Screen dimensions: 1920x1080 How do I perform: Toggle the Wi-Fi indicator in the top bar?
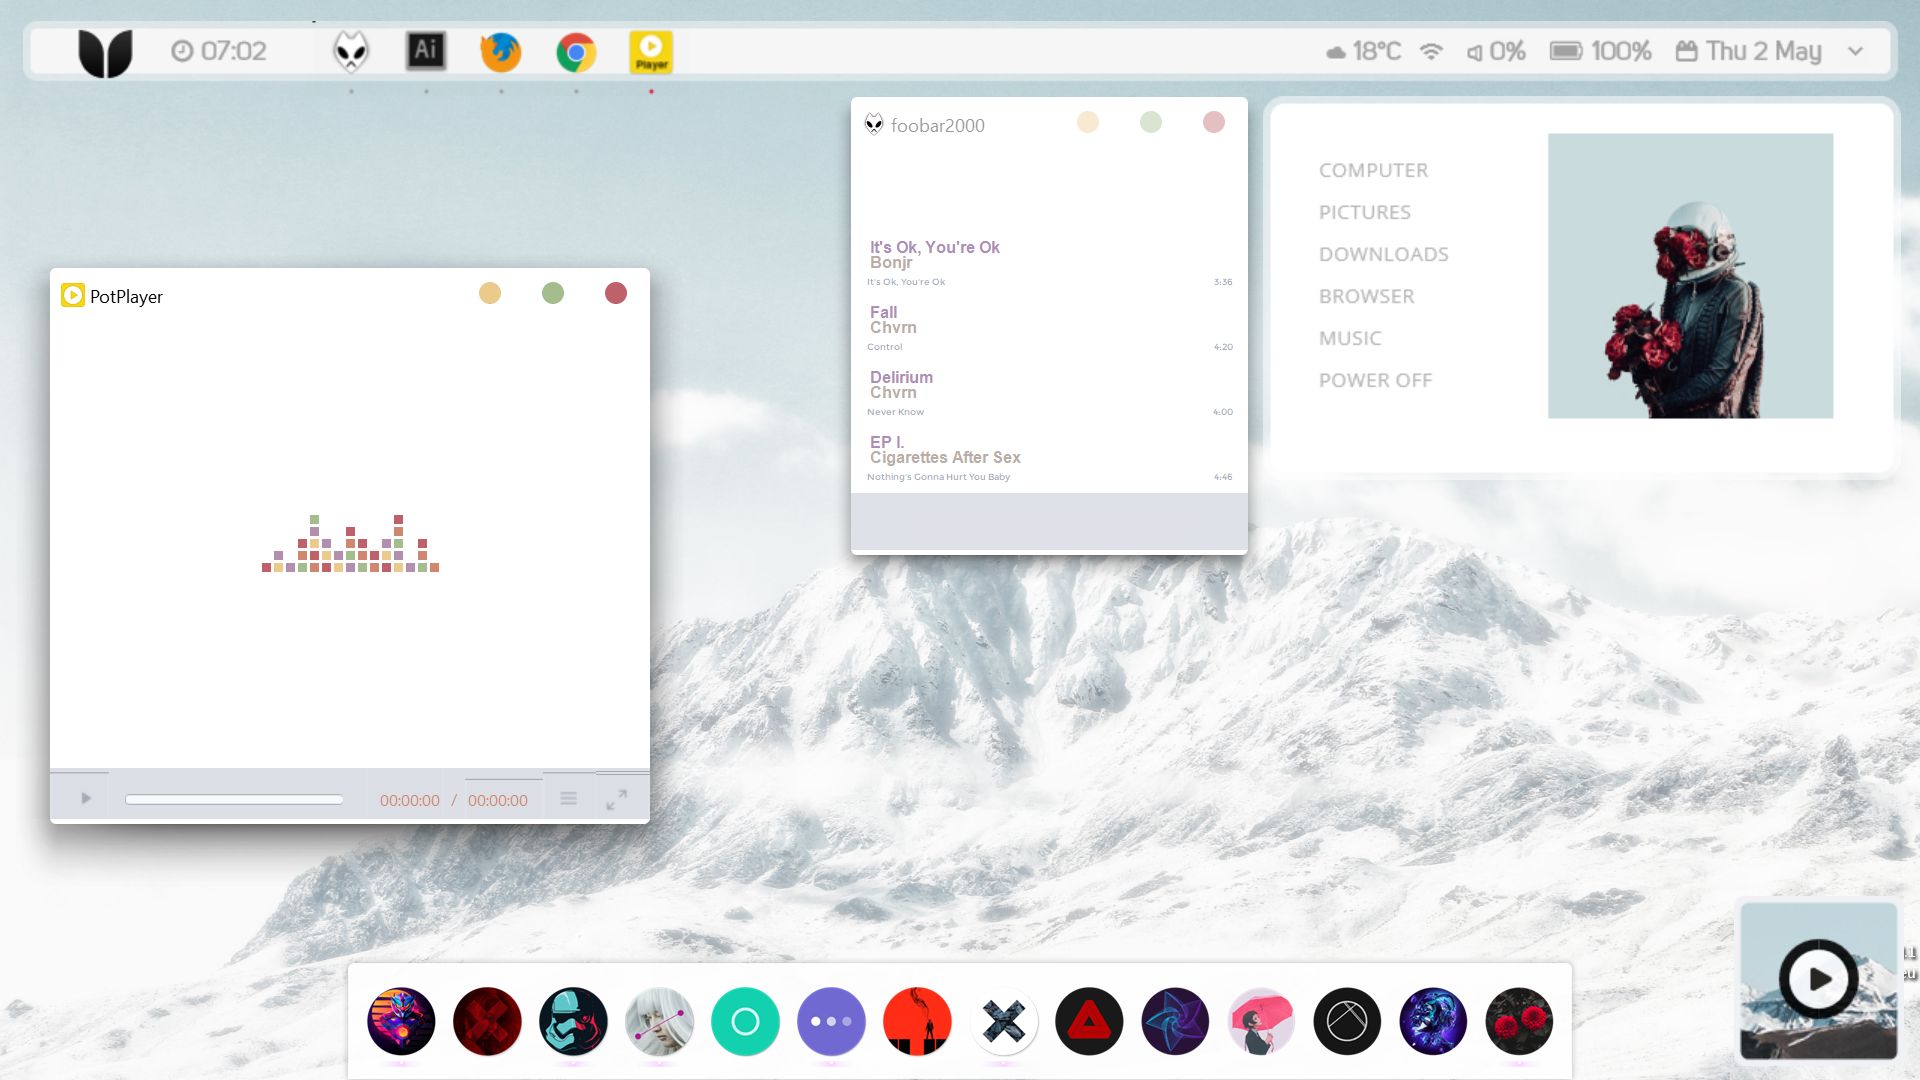click(x=1432, y=50)
